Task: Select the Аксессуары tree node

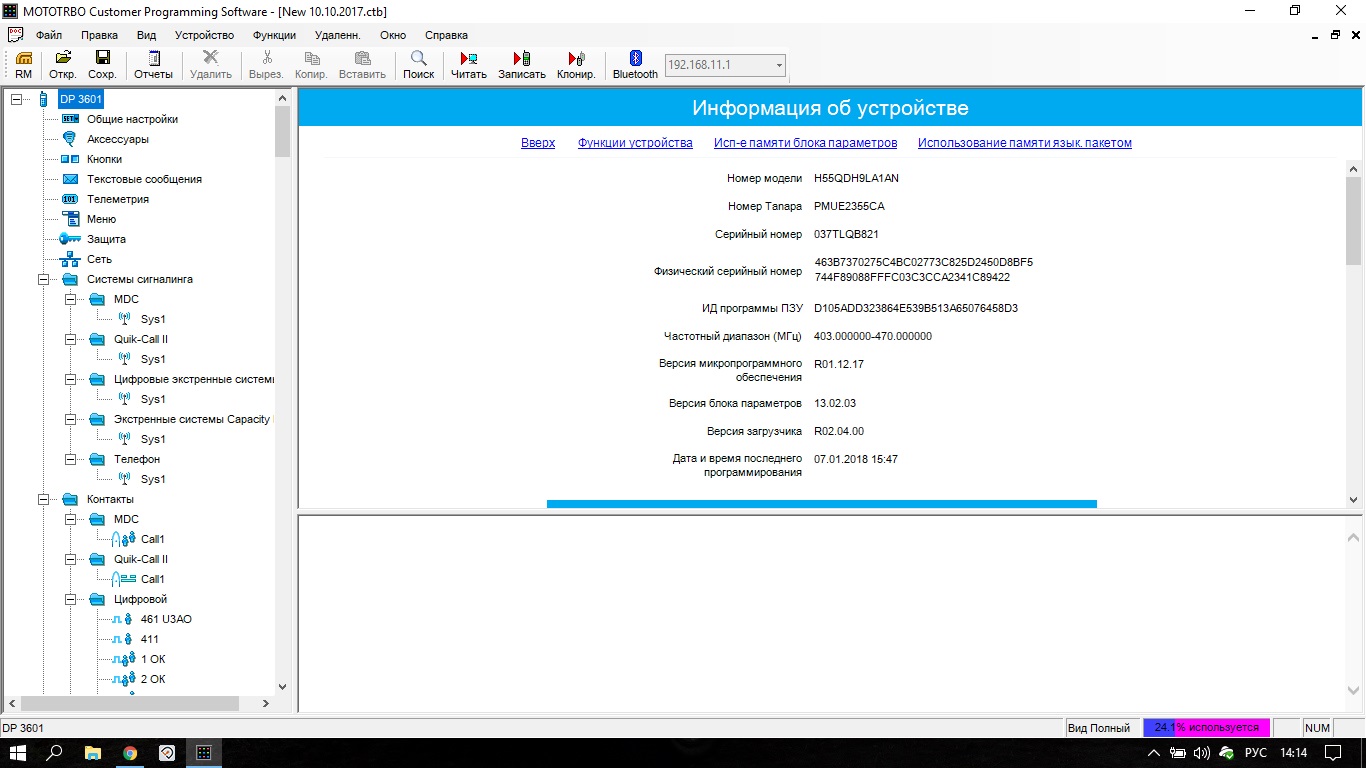Action: 118,139
